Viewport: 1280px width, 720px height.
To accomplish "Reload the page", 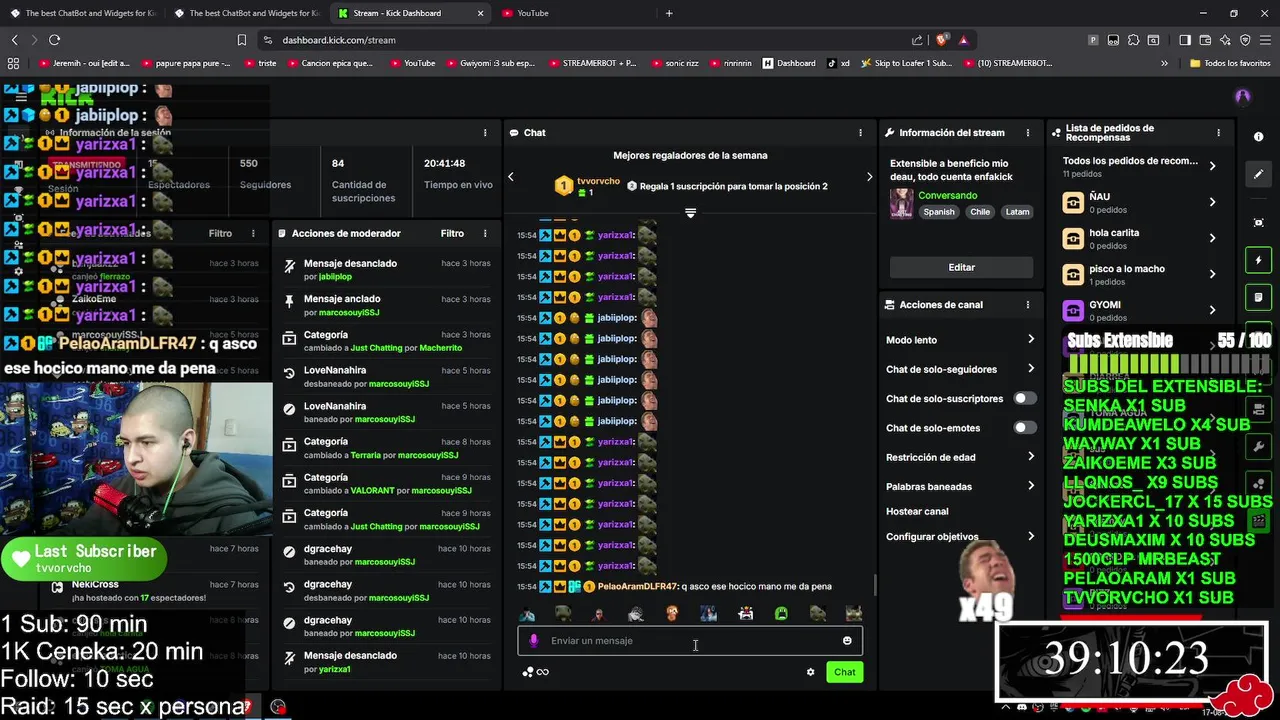I will click(x=54, y=40).
